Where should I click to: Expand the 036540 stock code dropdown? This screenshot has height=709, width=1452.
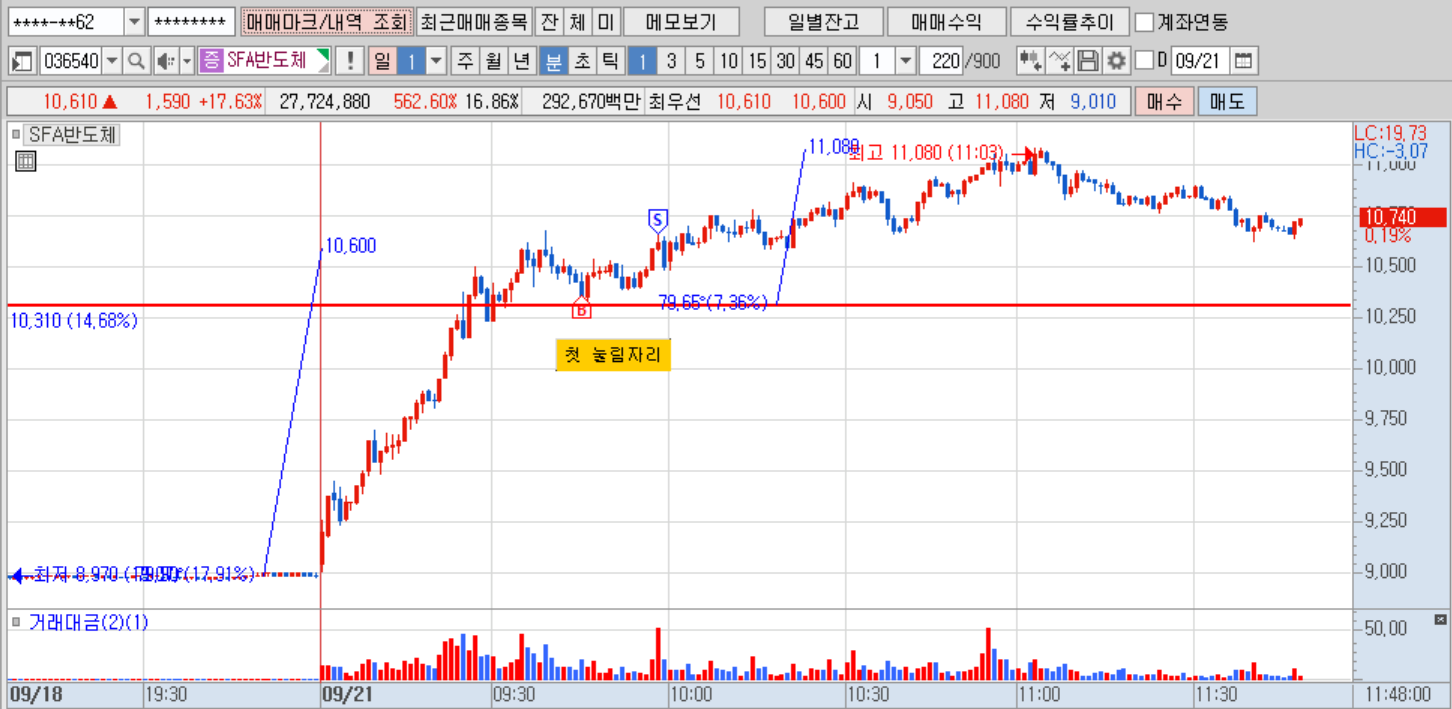click(x=112, y=61)
